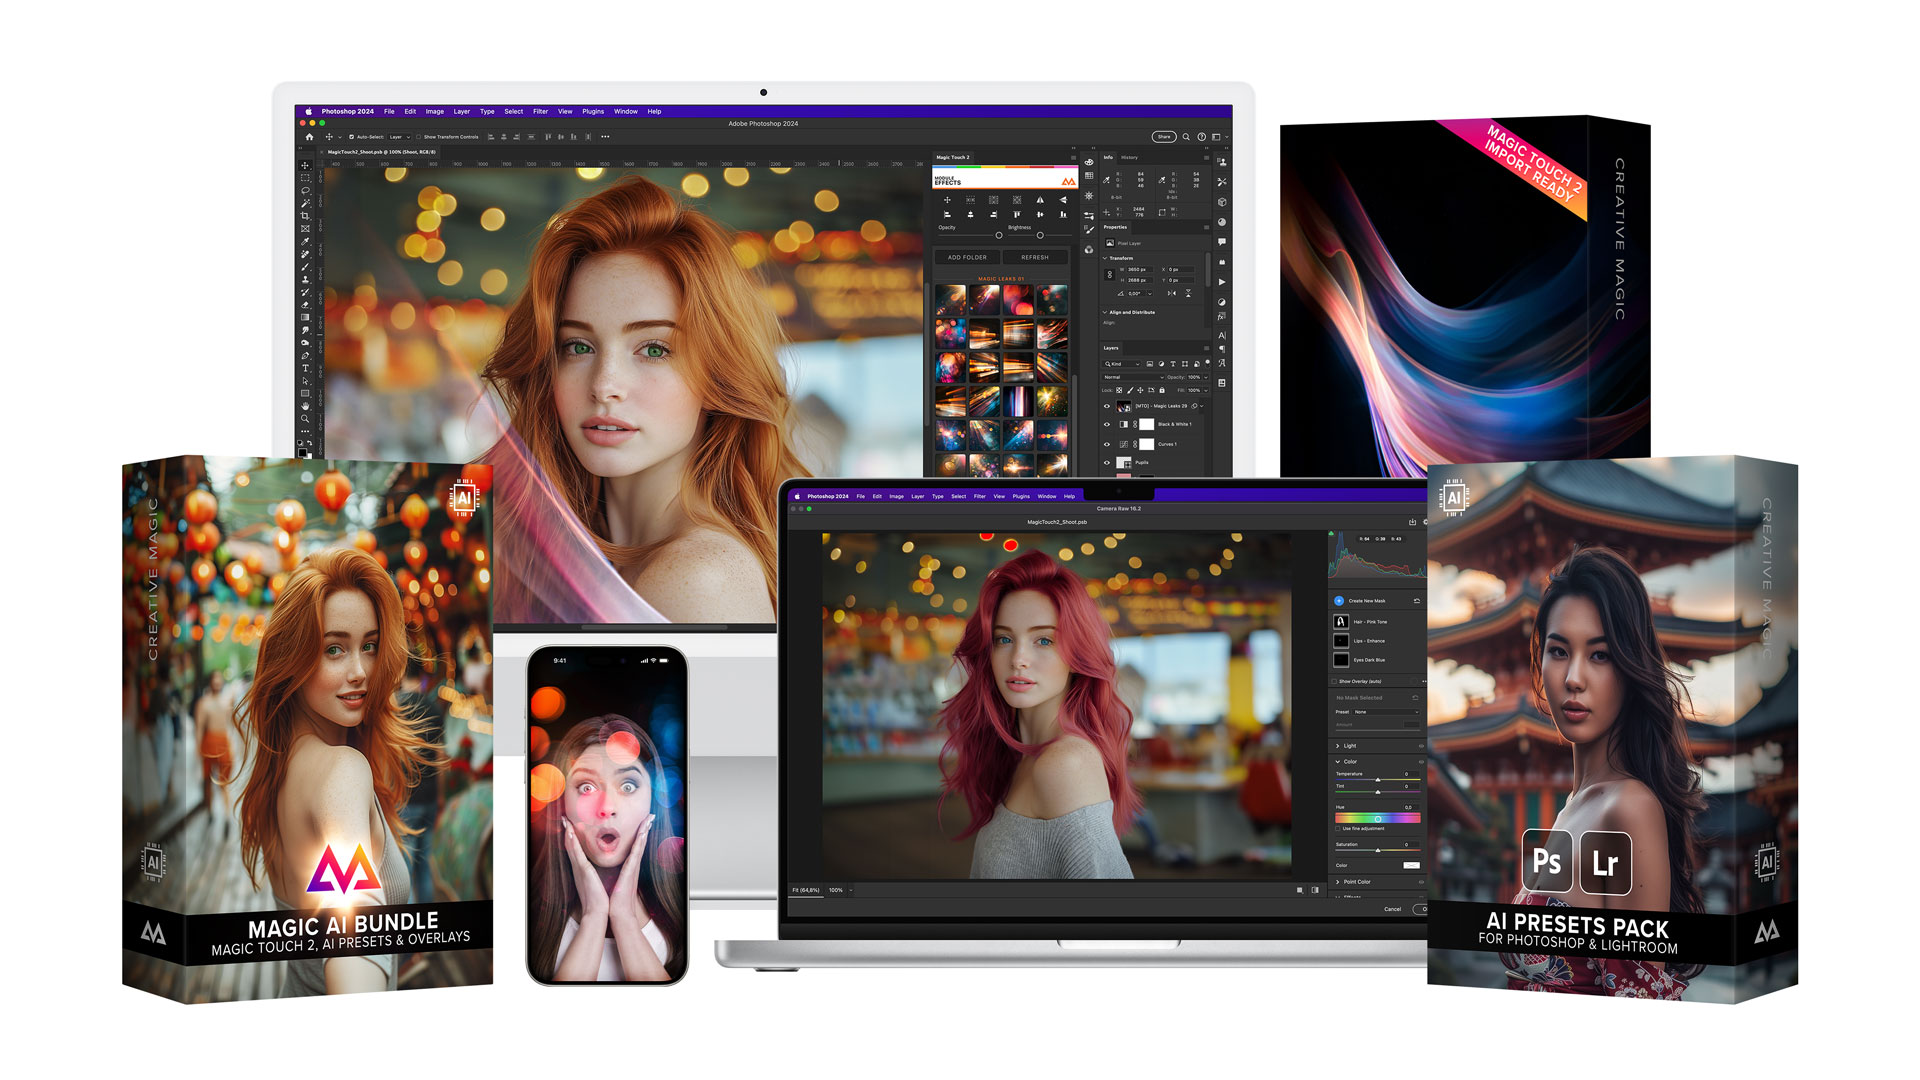Hide the Curves 1 layer
Image resolution: width=1920 pixels, height=1080 pixels.
[1106, 444]
